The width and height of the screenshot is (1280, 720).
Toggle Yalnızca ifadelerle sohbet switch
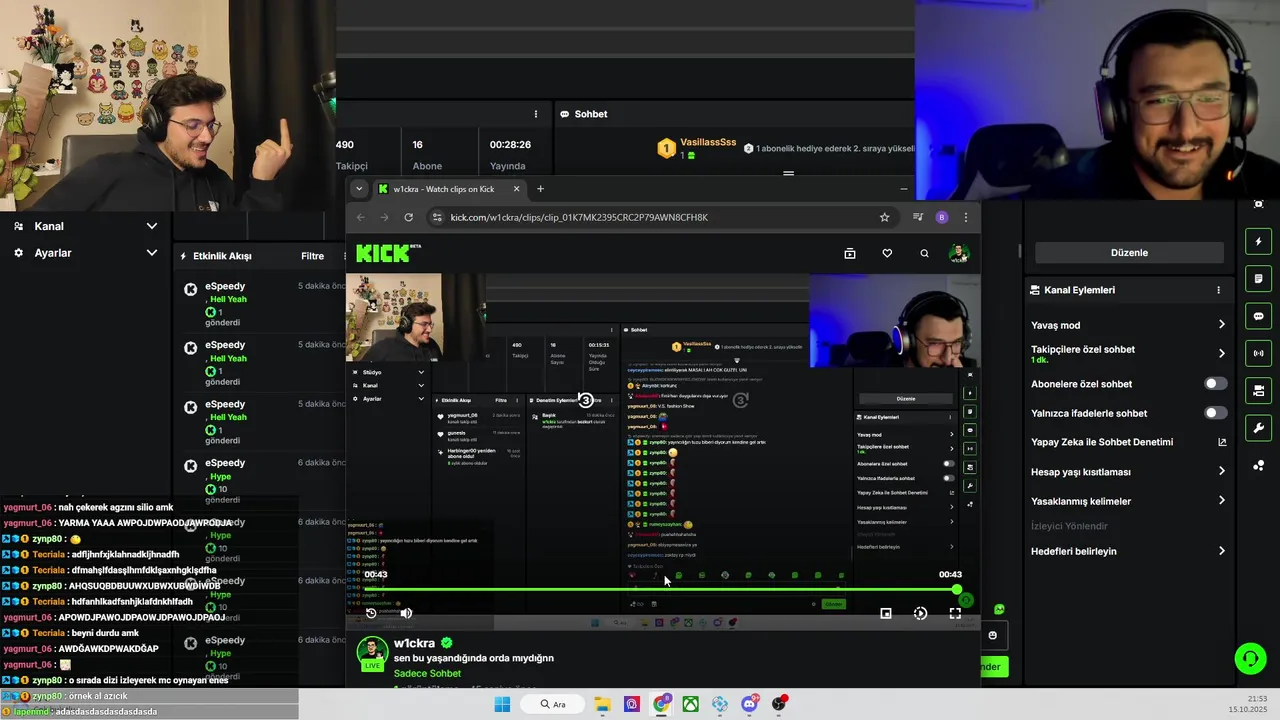[x=1215, y=413]
